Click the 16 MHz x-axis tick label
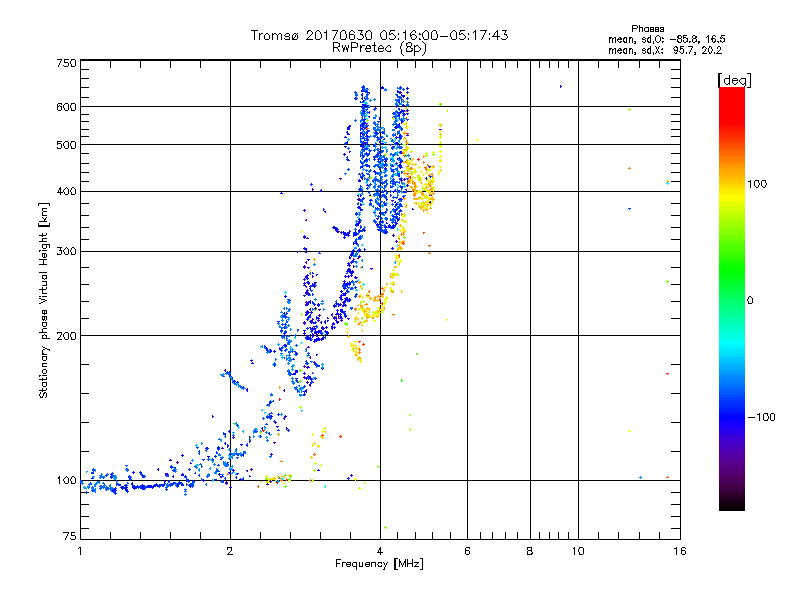Screen dimensions: 800x600 680,551
